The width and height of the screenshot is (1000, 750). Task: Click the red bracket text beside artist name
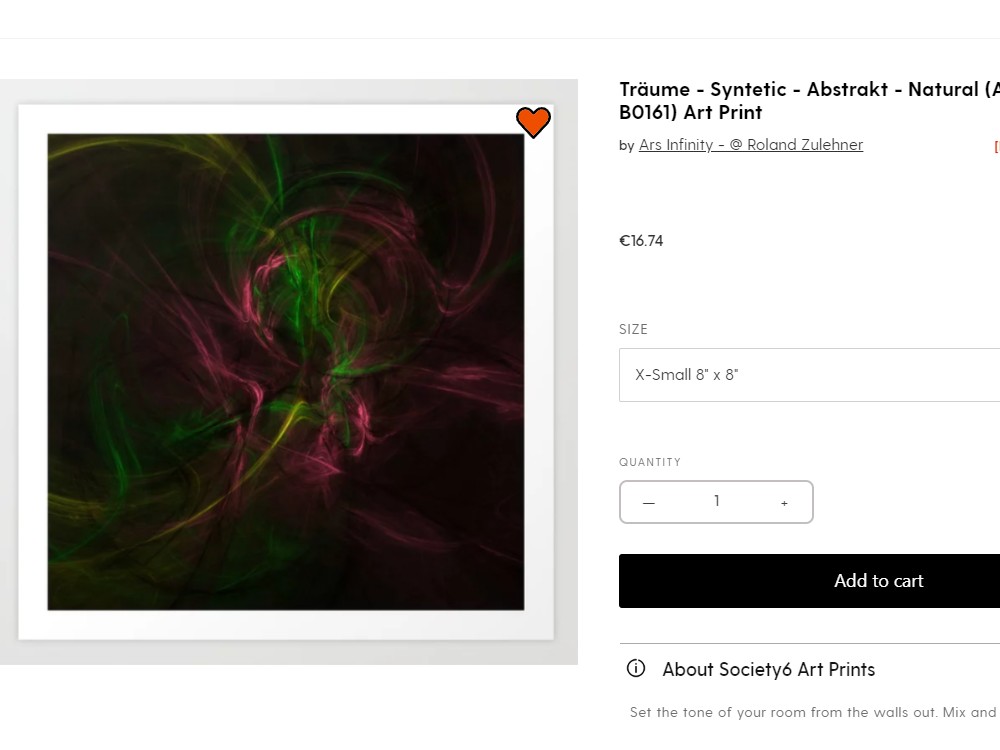pyautogui.click(x=996, y=146)
